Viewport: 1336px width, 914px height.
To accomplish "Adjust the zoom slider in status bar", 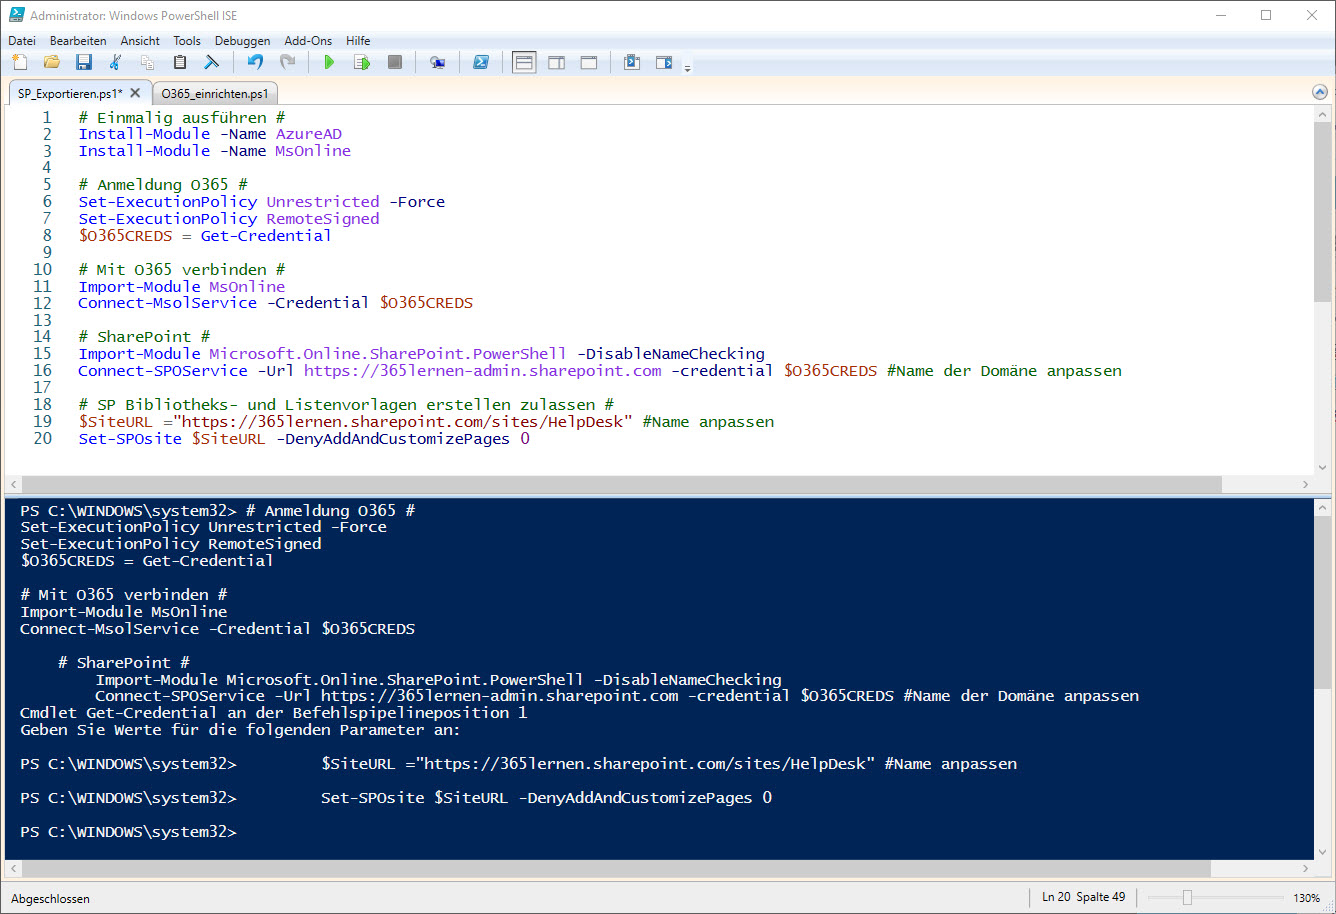I will [1187, 898].
